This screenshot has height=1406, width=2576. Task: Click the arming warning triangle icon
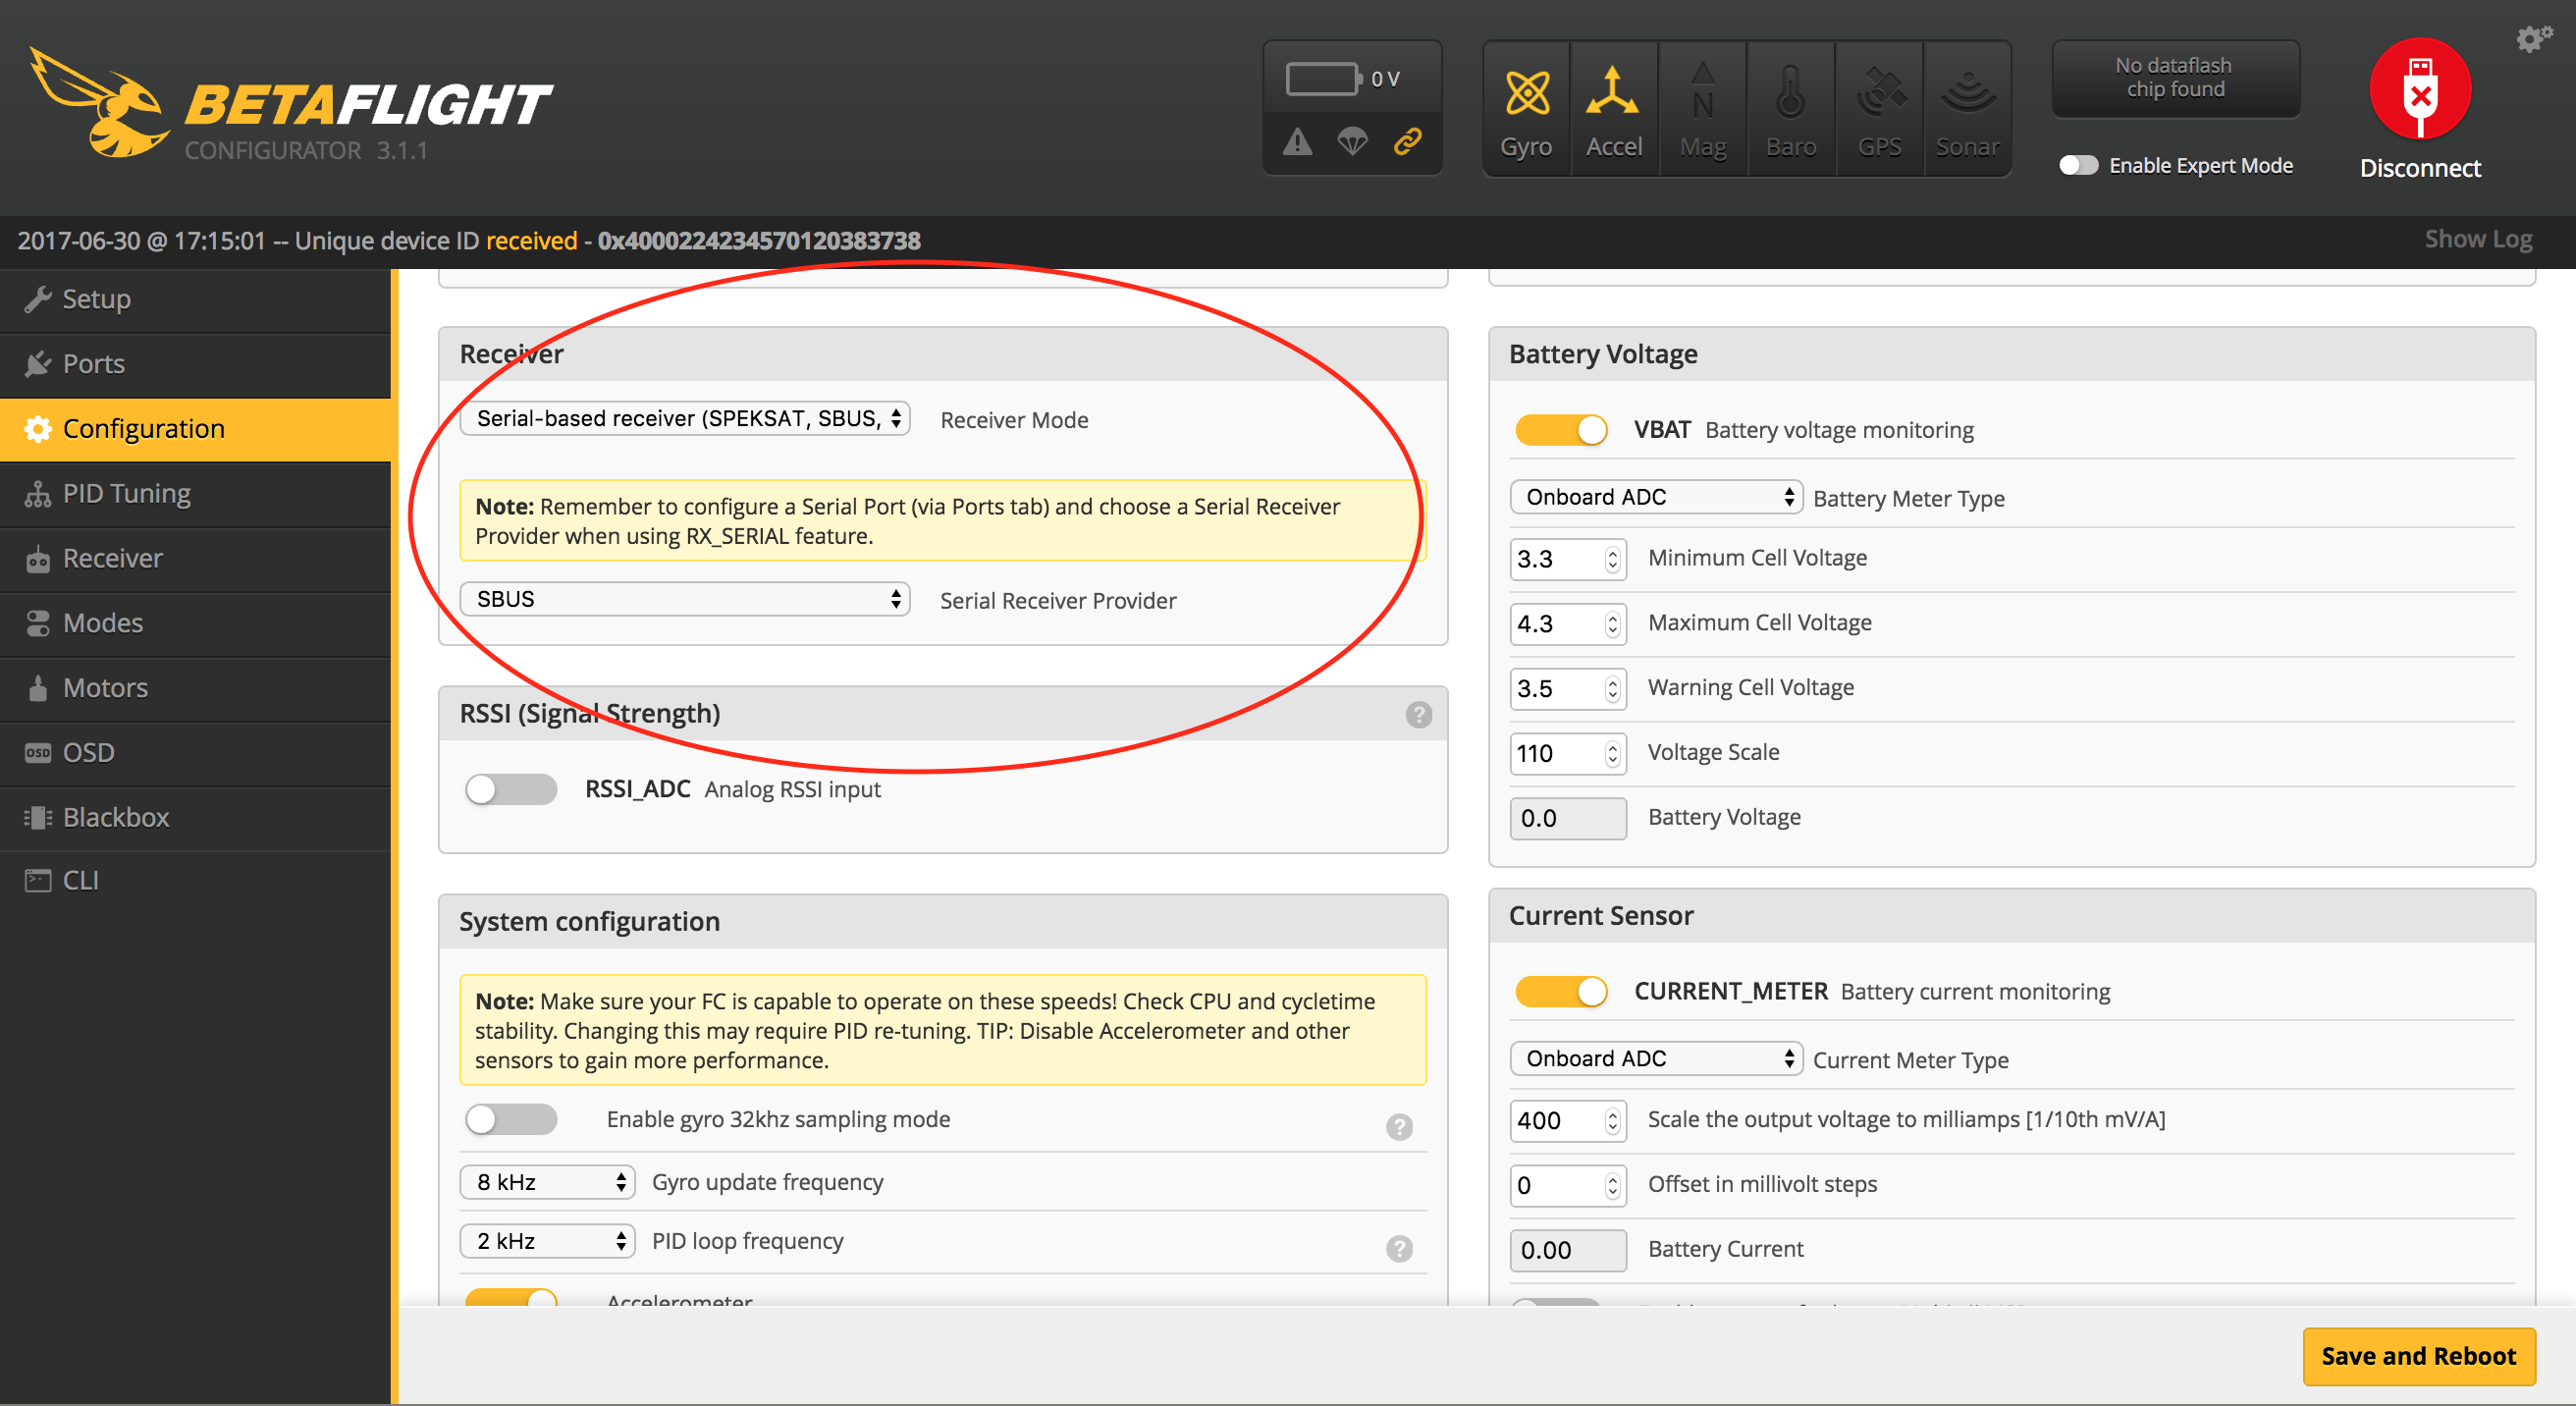point(1297,142)
